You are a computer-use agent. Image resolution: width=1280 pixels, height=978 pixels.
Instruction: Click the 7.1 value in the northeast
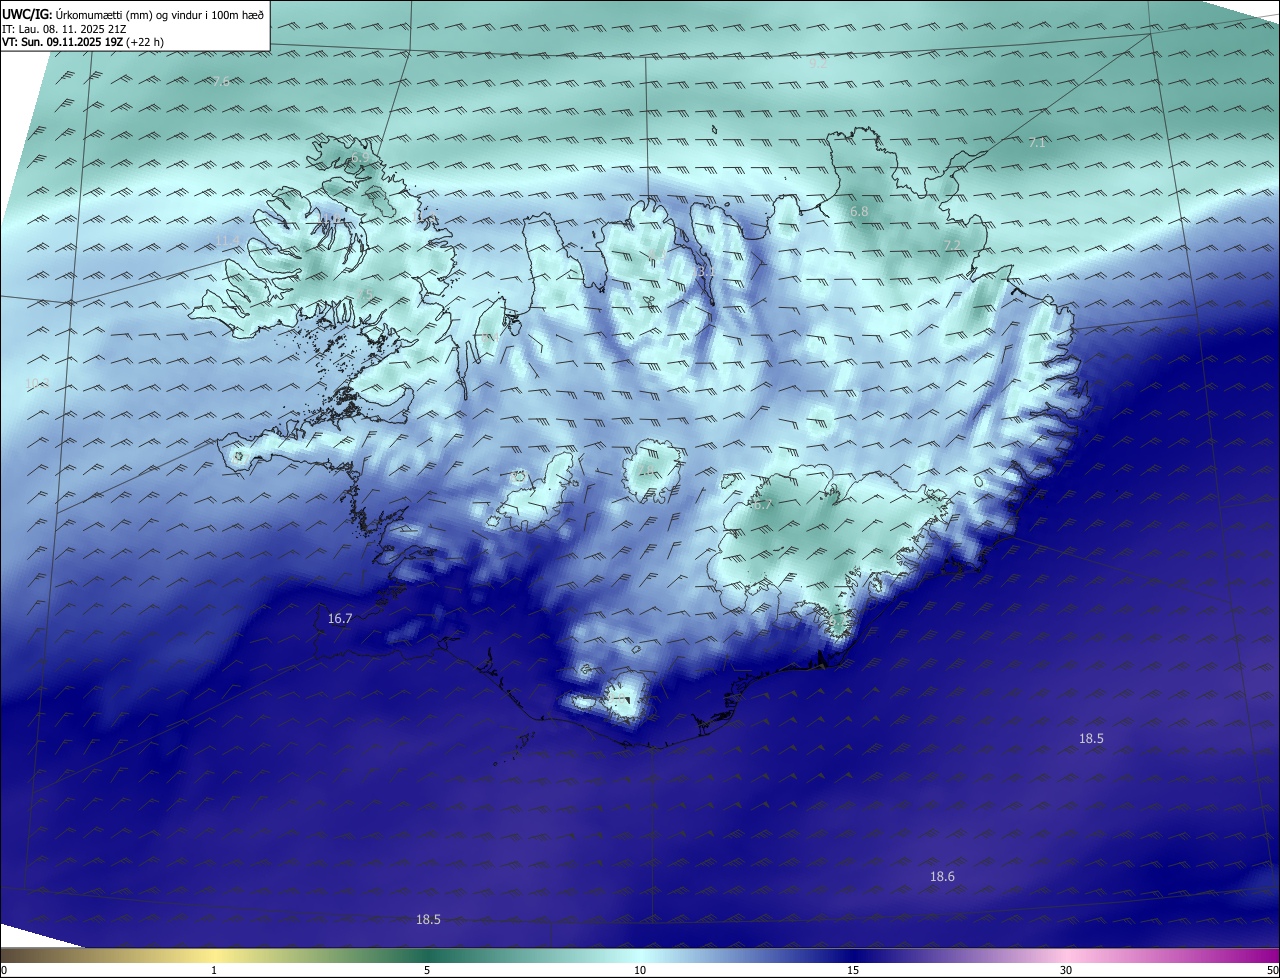click(x=1037, y=143)
